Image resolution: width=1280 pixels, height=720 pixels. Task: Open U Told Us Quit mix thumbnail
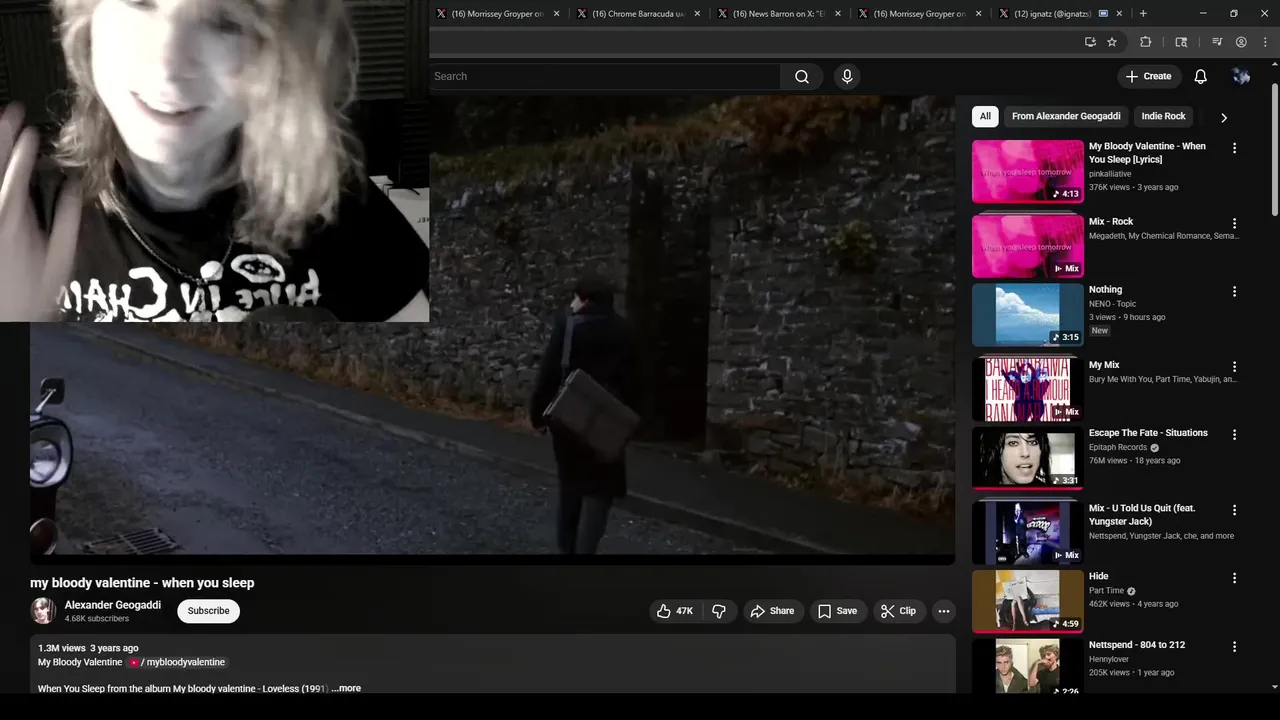click(x=1028, y=533)
